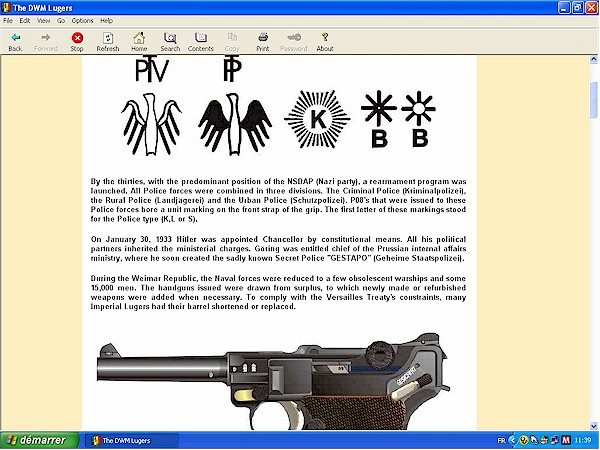
Task: Click the FR language indicator in tray
Action: point(501,440)
